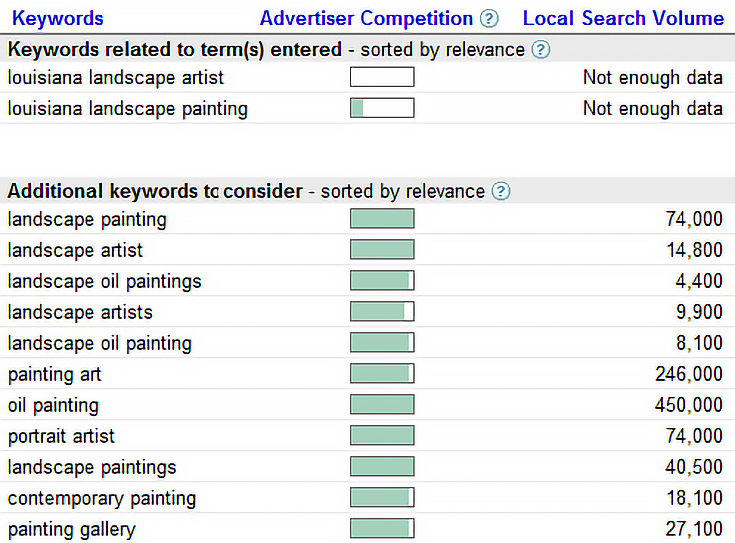The height and width of the screenshot is (543, 735).
Task: Select keyword 'landscape artists'
Action: coord(80,312)
